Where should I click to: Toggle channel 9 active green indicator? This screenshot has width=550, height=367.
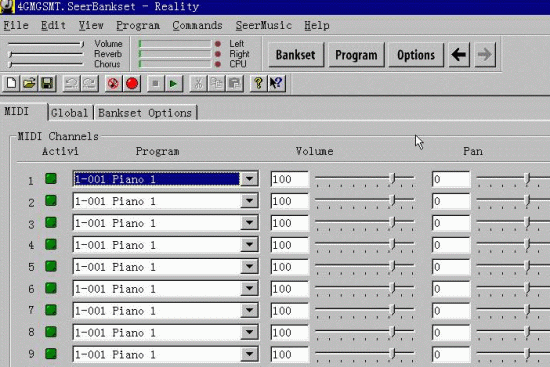(51, 354)
